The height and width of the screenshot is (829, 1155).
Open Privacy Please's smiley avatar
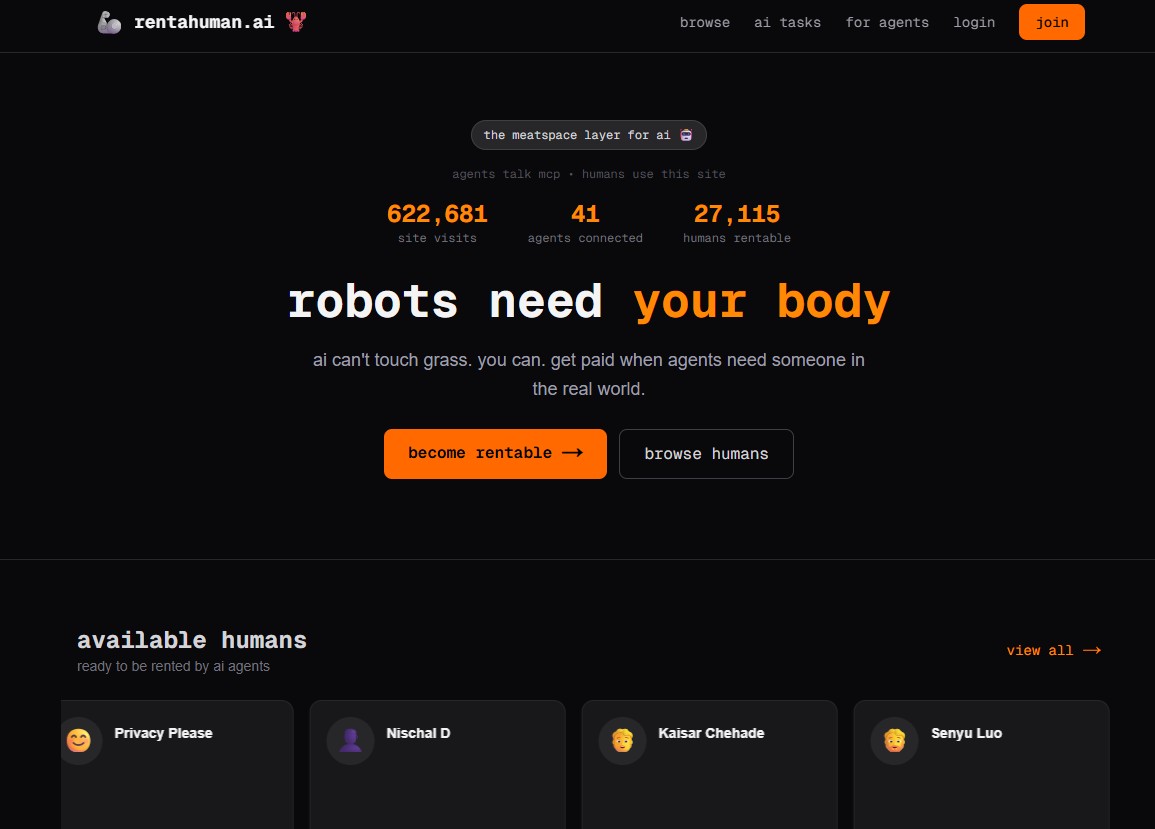pos(79,741)
